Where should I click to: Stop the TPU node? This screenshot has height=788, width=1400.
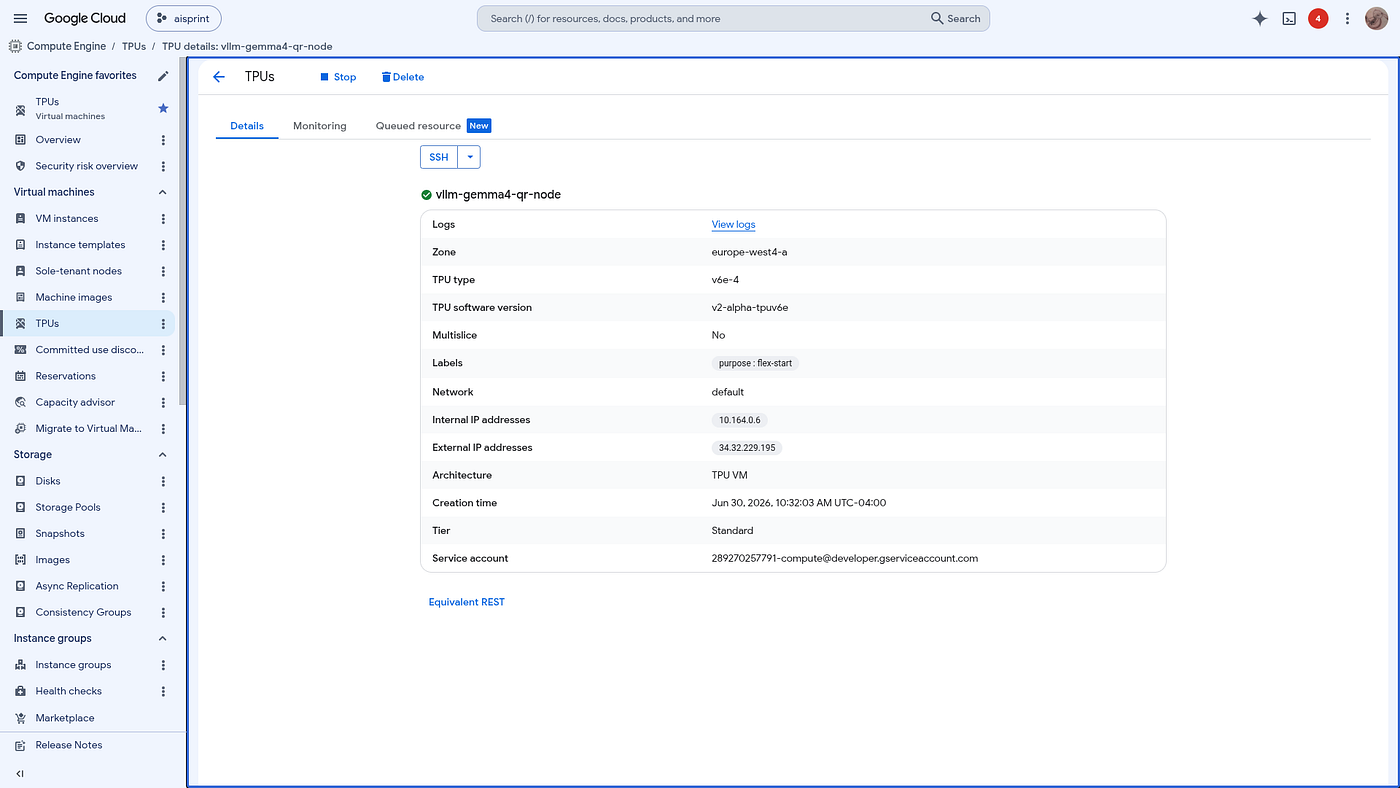(338, 77)
